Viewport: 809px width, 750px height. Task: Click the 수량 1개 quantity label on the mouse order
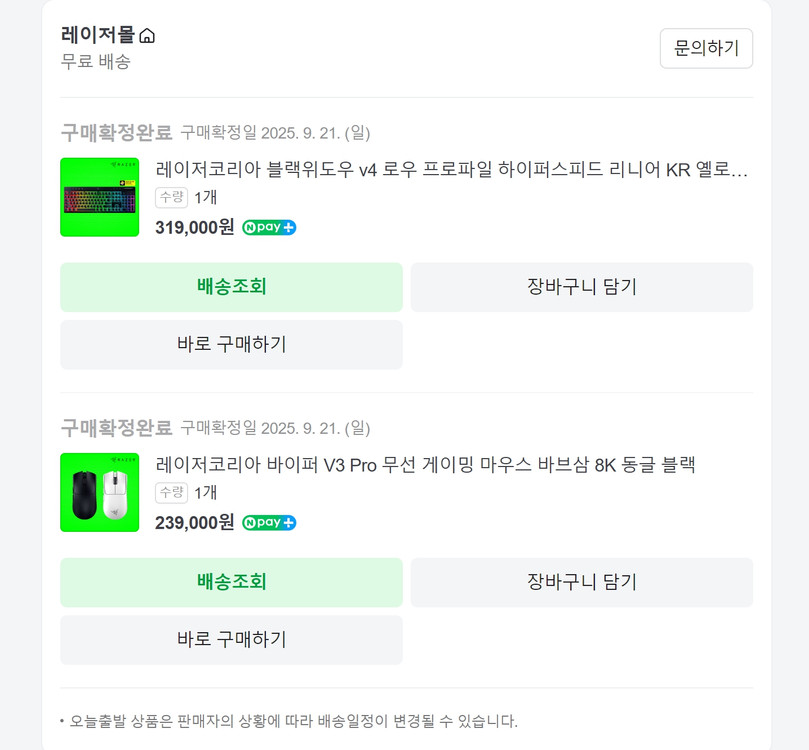point(187,492)
